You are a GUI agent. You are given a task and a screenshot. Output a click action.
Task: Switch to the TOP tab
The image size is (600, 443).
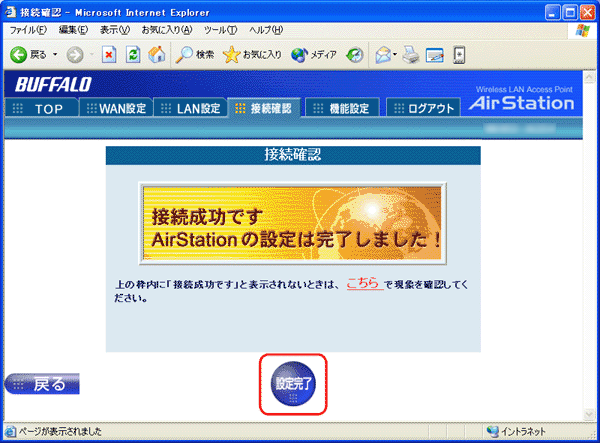tap(42, 109)
